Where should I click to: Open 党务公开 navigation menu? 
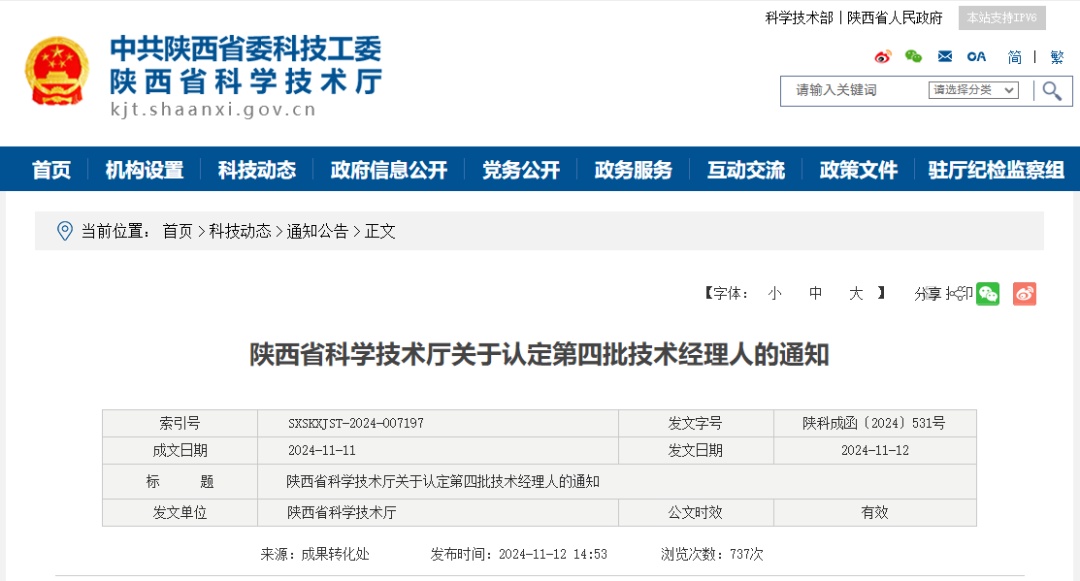(x=521, y=170)
